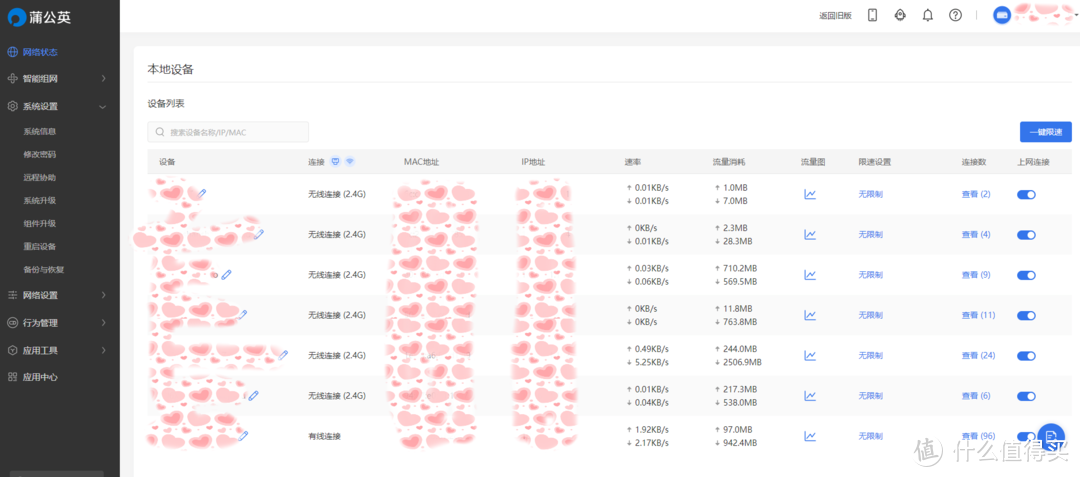Open traffic chart for the wired connection row
This screenshot has height=477, width=1080.
810,436
